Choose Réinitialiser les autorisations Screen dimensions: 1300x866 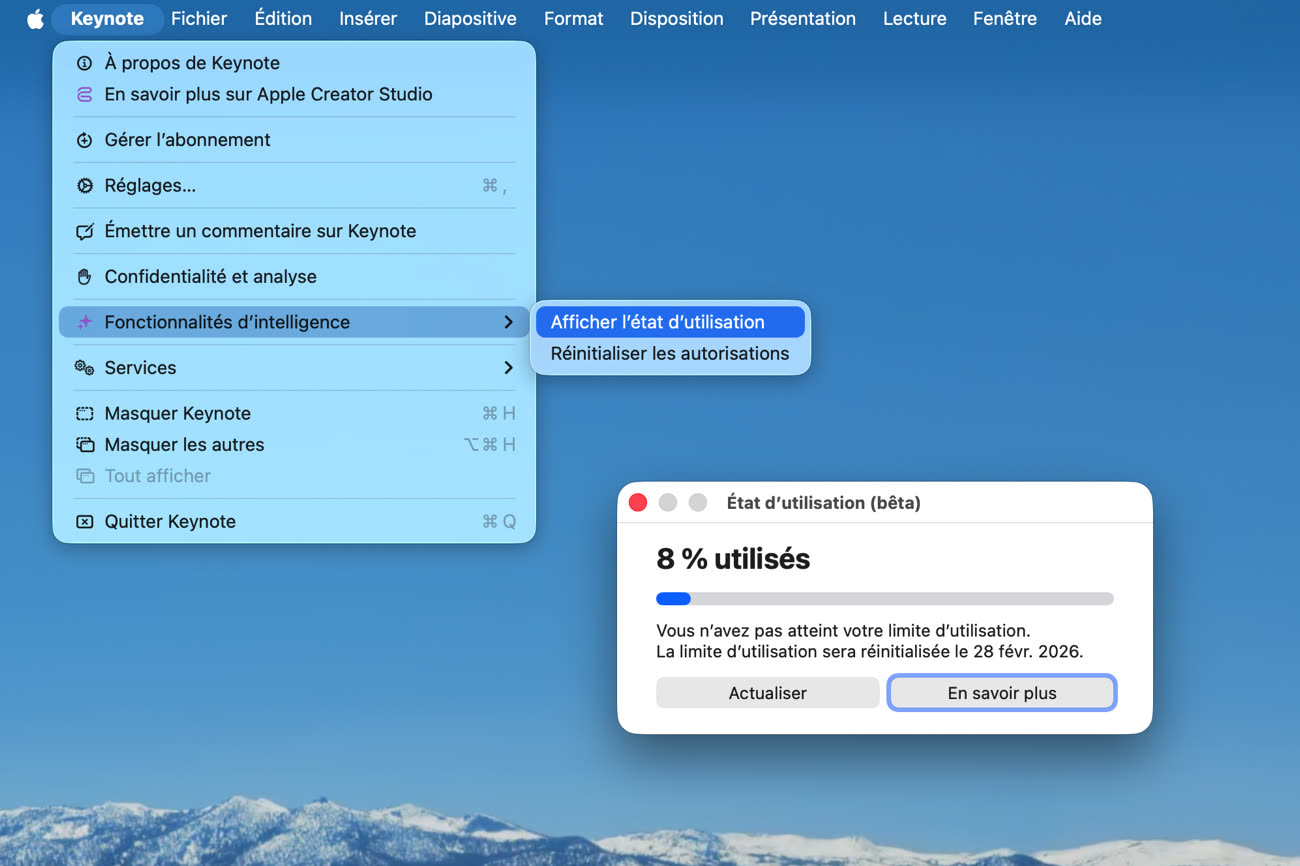pos(669,354)
